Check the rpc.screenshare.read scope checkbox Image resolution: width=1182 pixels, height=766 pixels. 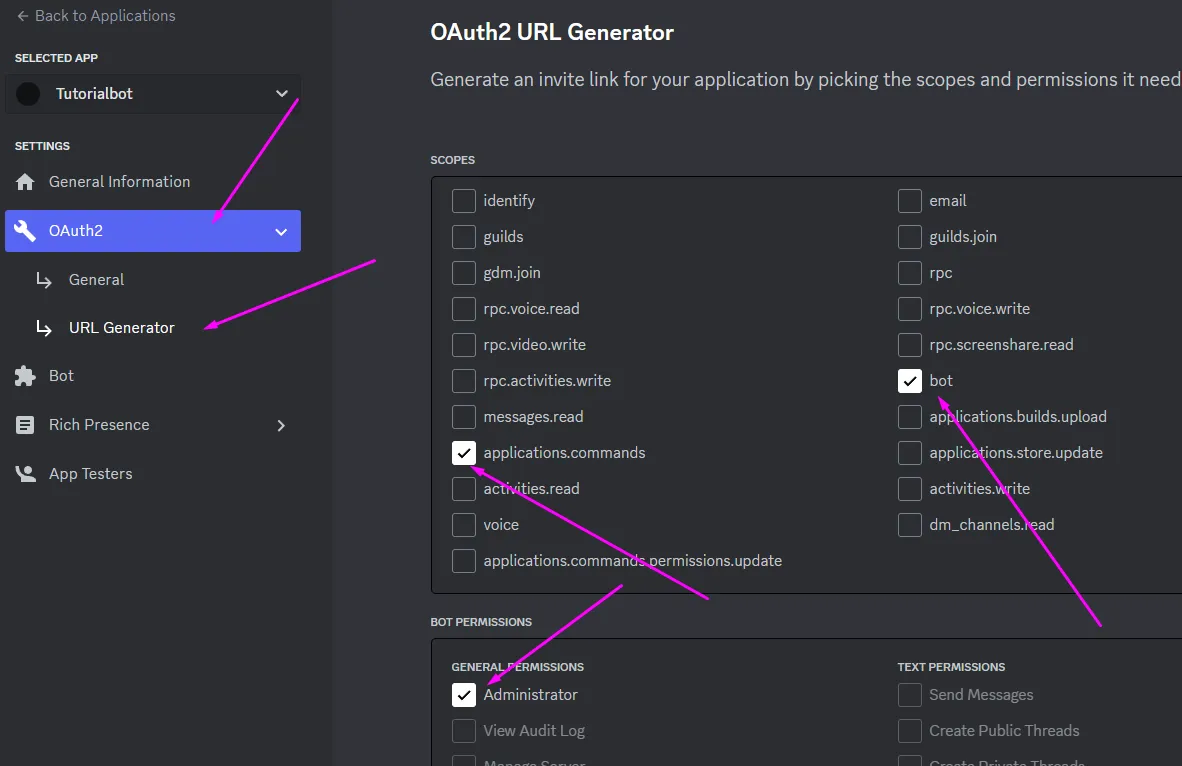[x=910, y=345]
